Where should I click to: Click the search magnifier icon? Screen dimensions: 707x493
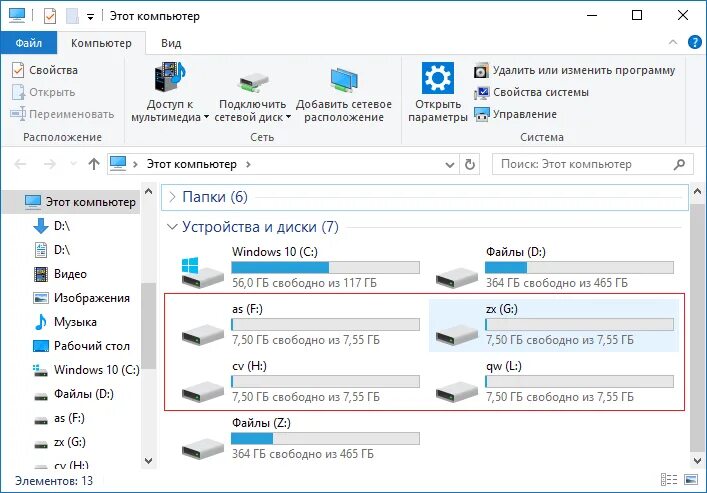(679, 164)
